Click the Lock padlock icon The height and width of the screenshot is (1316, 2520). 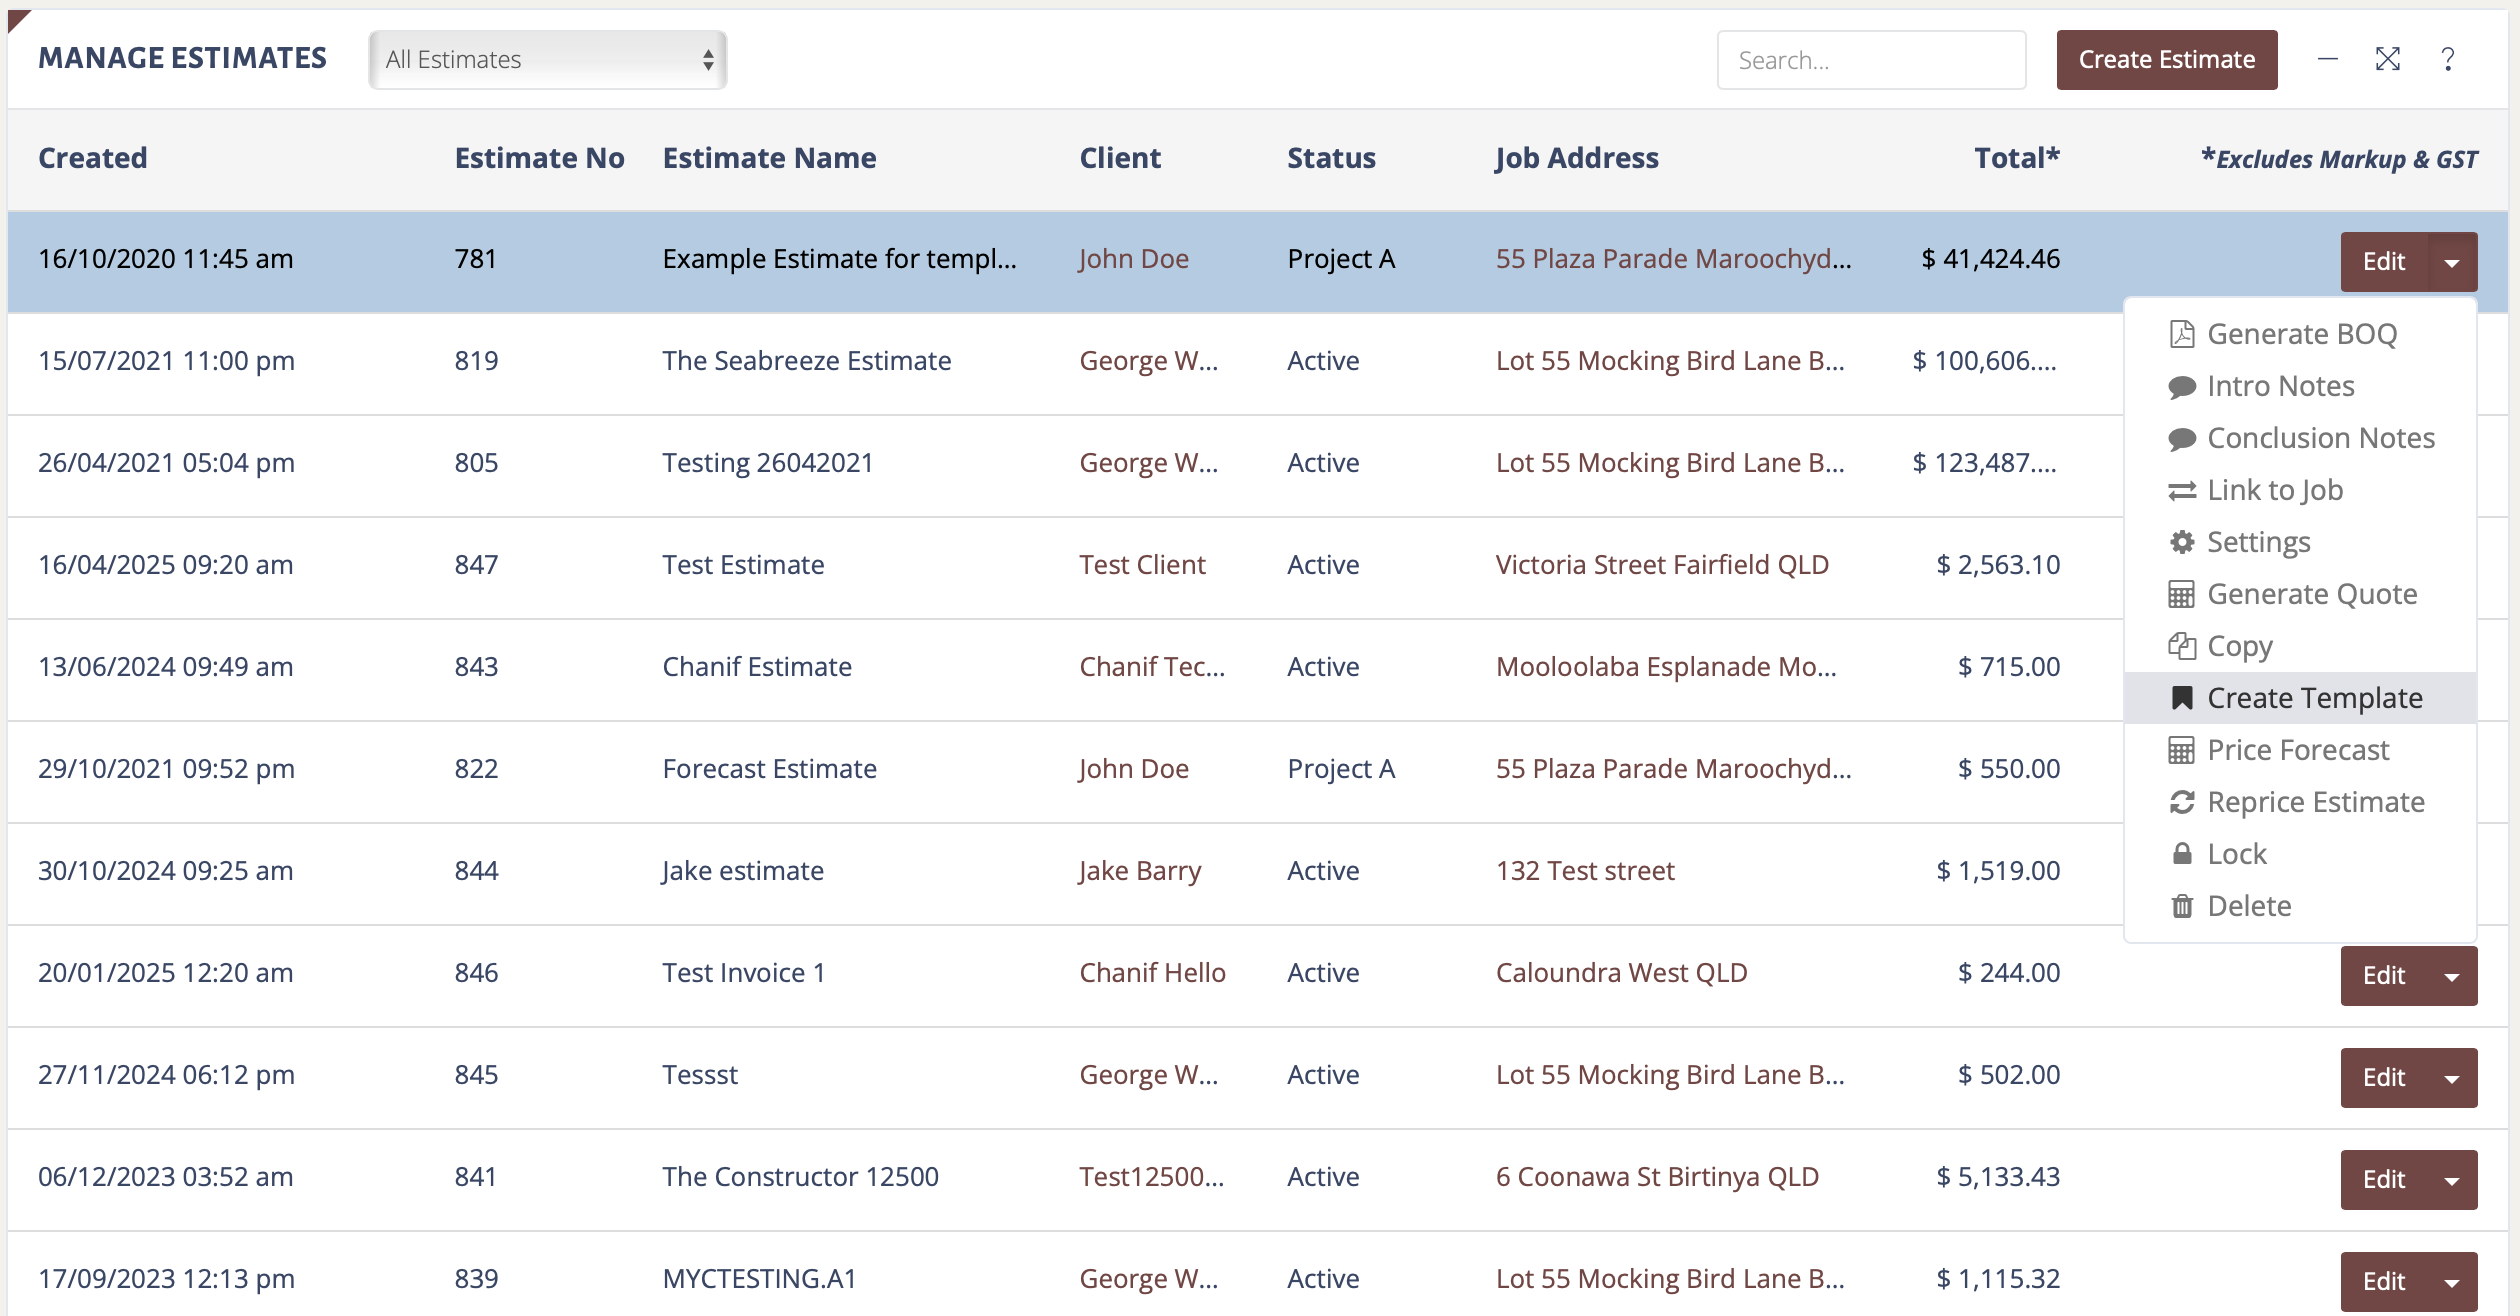click(2181, 854)
